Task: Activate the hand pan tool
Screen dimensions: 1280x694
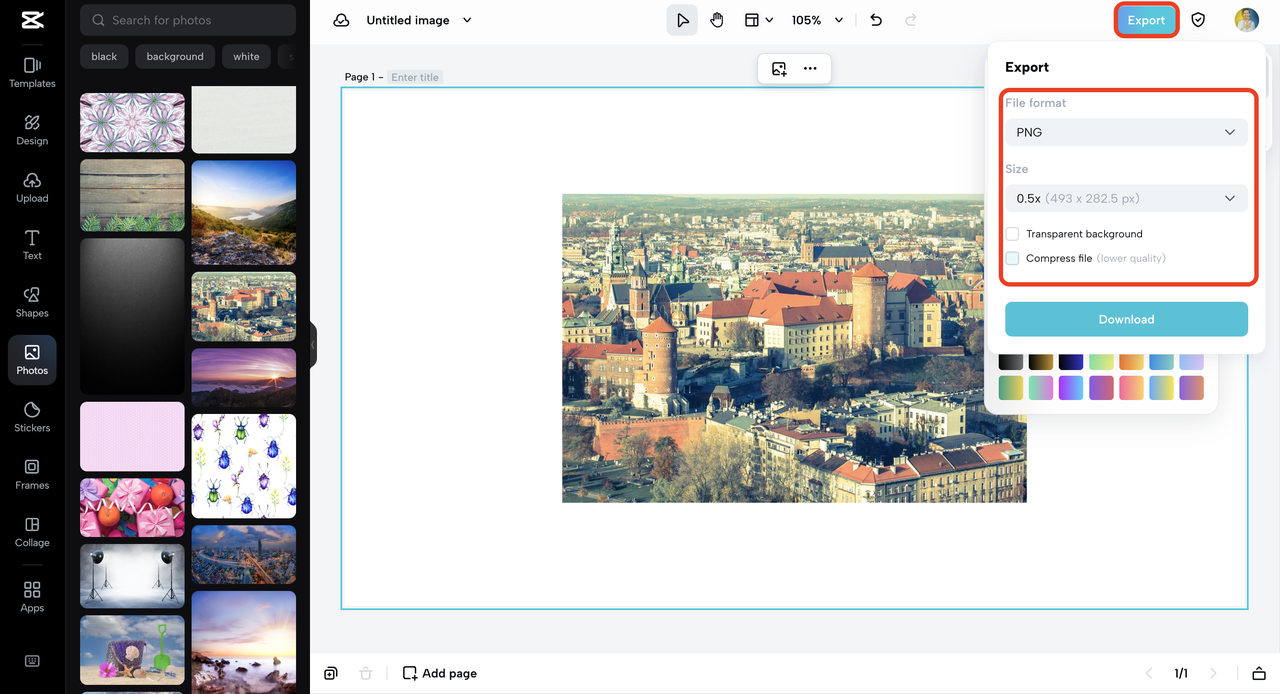Action: pyautogui.click(x=717, y=20)
